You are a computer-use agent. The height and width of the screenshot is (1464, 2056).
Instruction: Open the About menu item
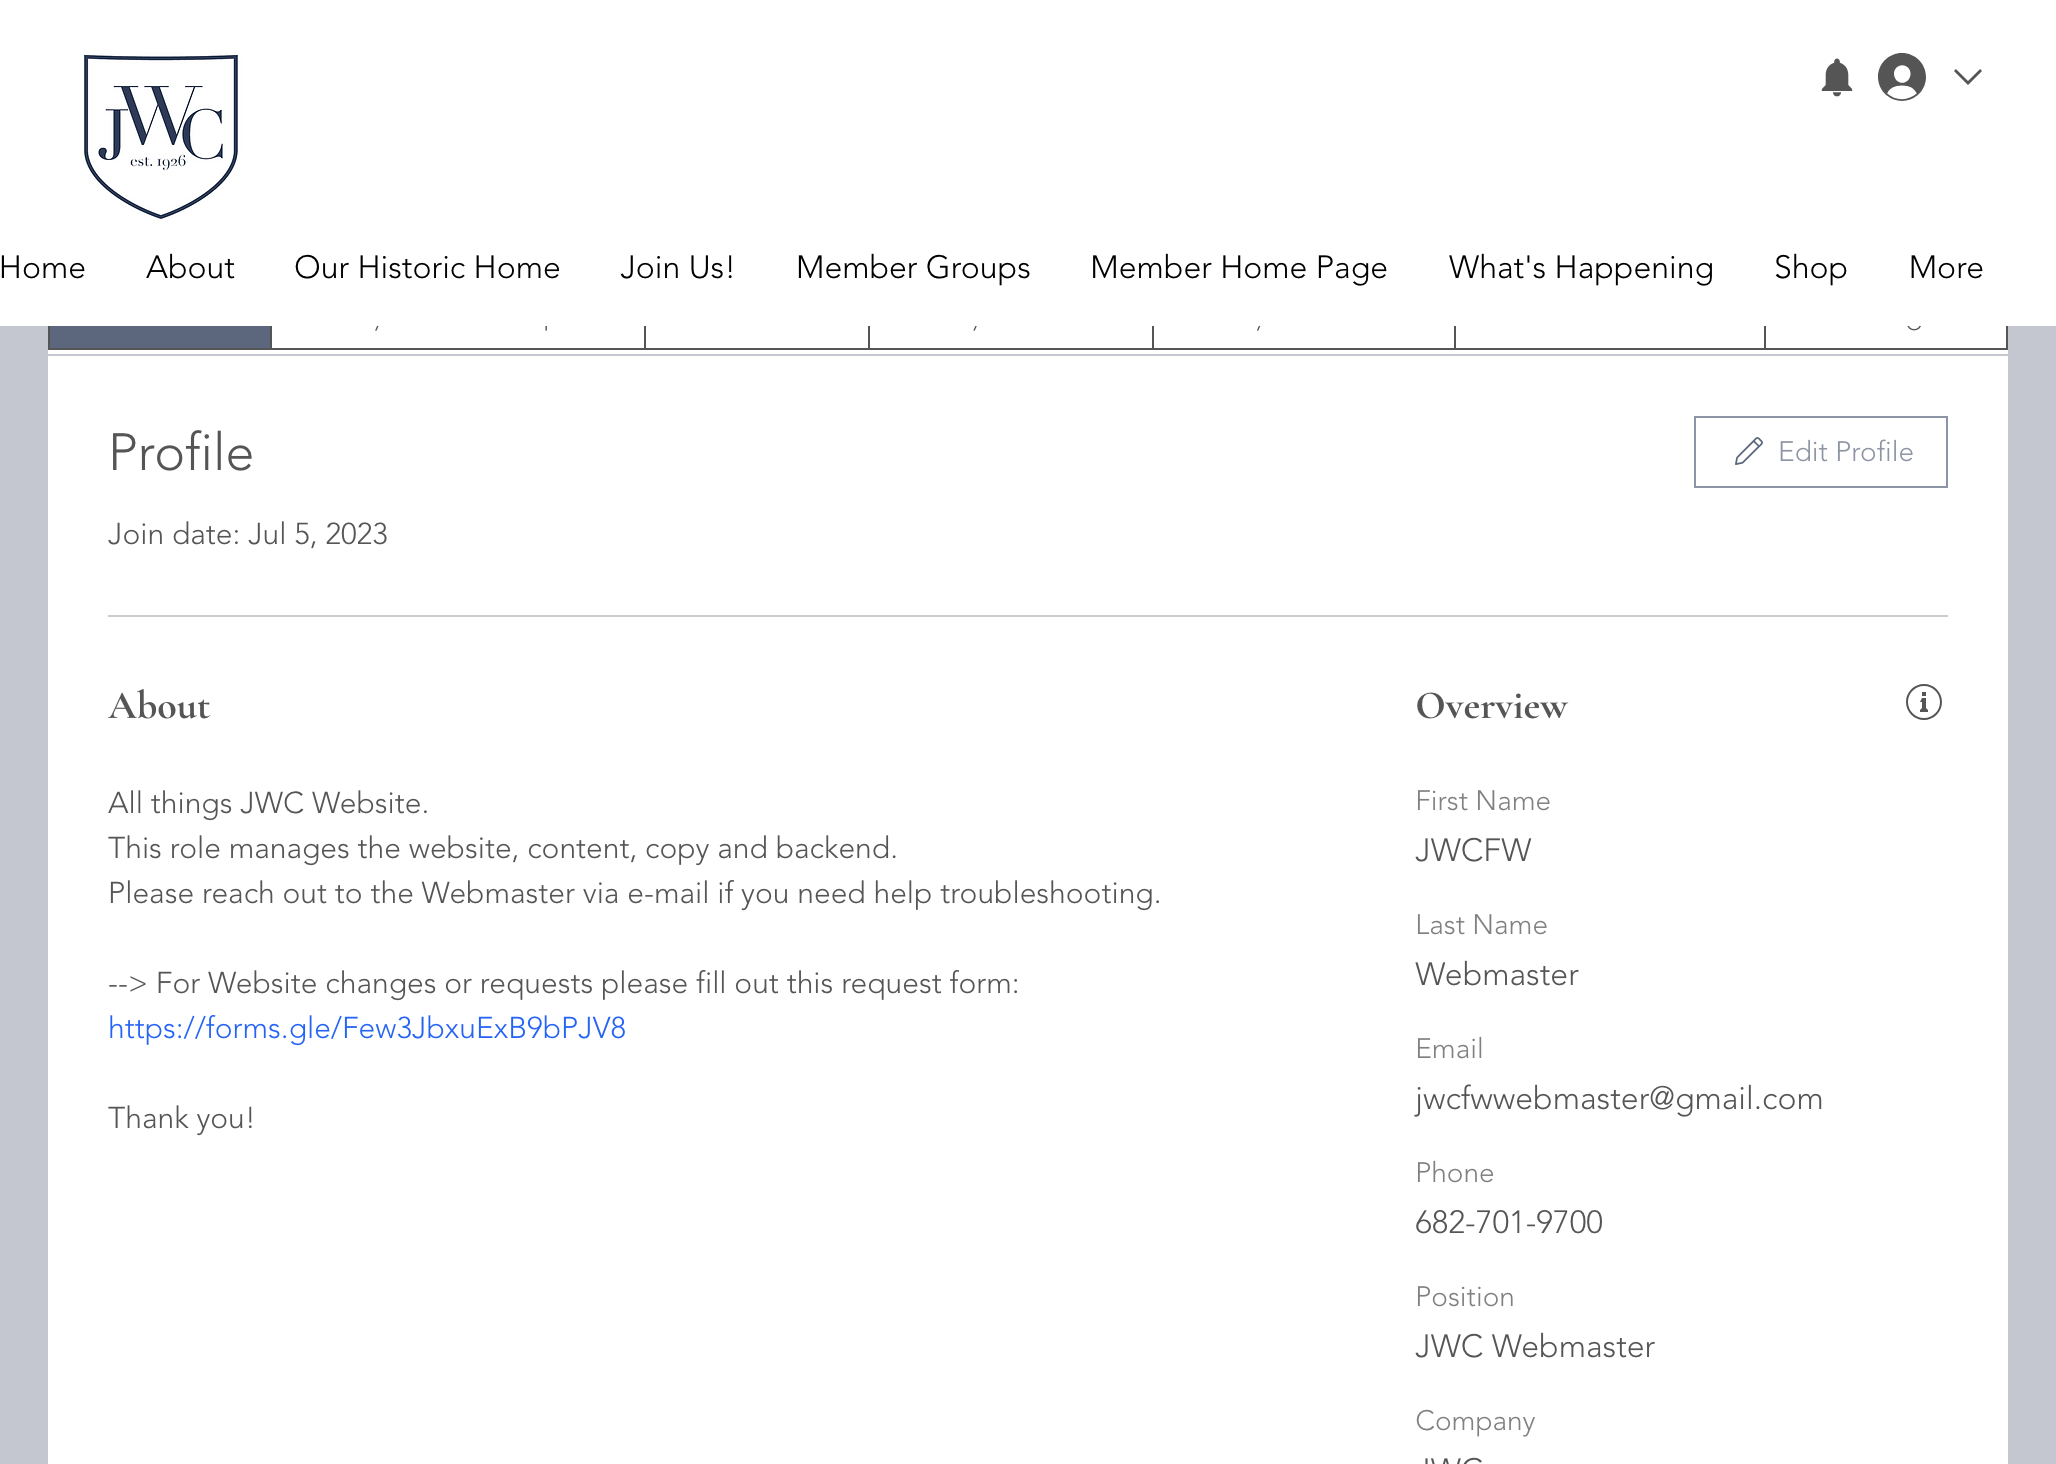pos(190,268)
